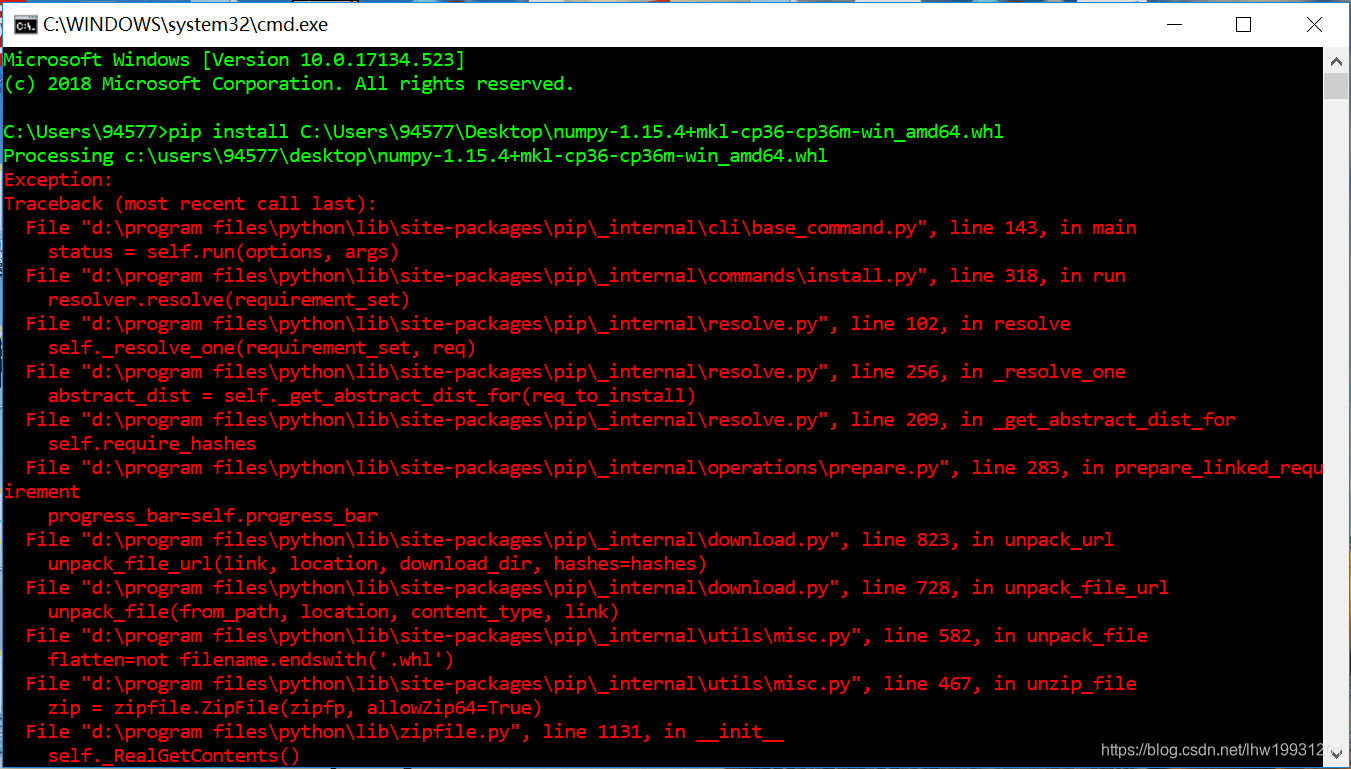The image size is (1351, 769).
Task: Click the scrollbar down arrow
Action: 1336,755
